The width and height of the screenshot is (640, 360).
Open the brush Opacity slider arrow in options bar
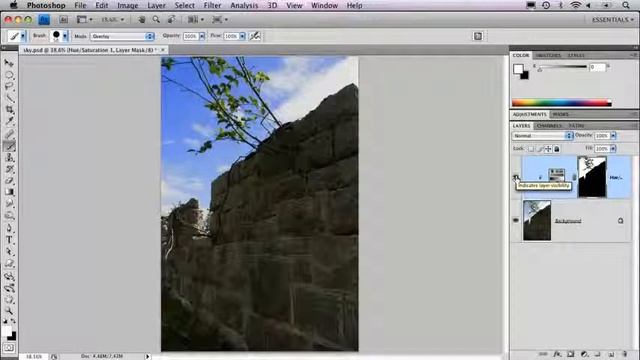click(202, 36)
